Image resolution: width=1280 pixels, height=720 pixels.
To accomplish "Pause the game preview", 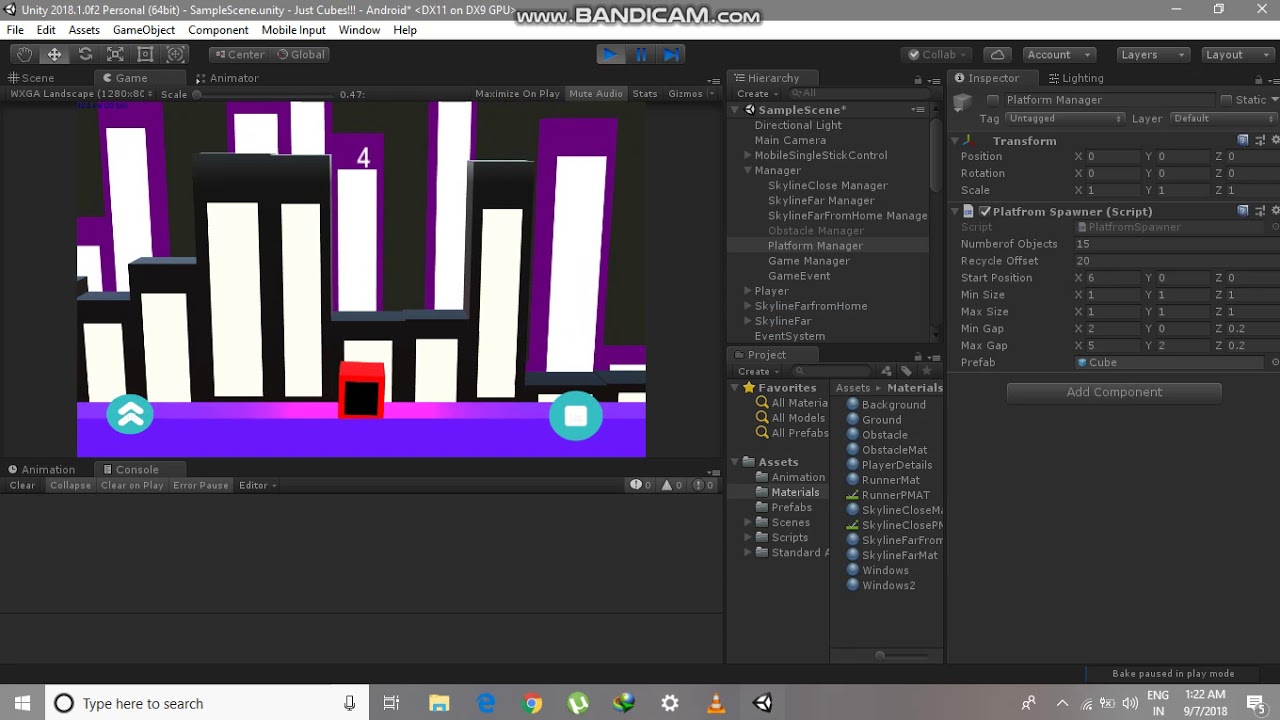I will pyautogui.click(x=640, y=54).
